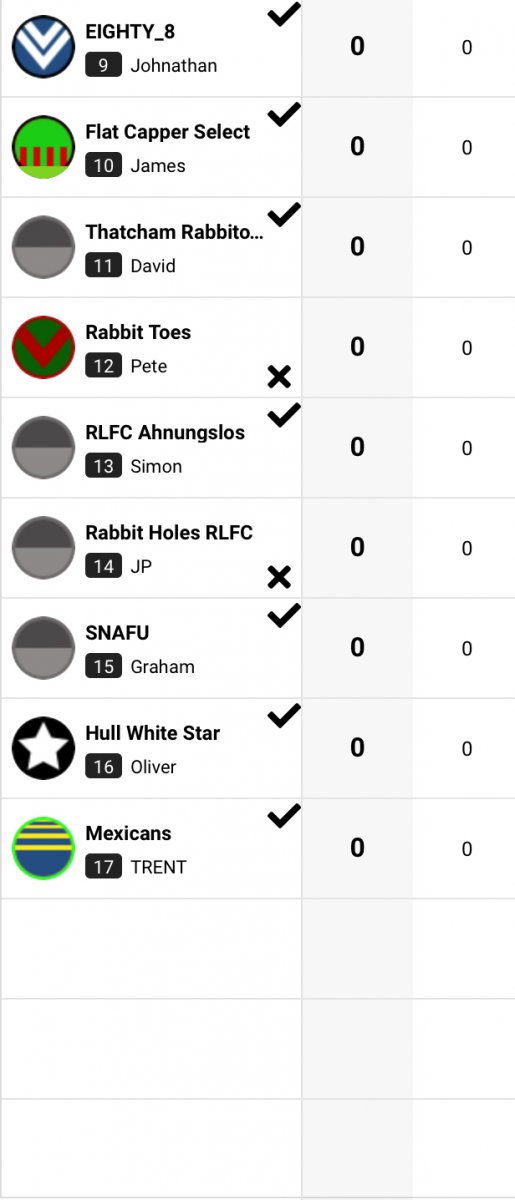Toggle the checkmark on Mexicans row
This screenshot has width=515, height=1200.
pyautogui.click(x=284, y=816)
